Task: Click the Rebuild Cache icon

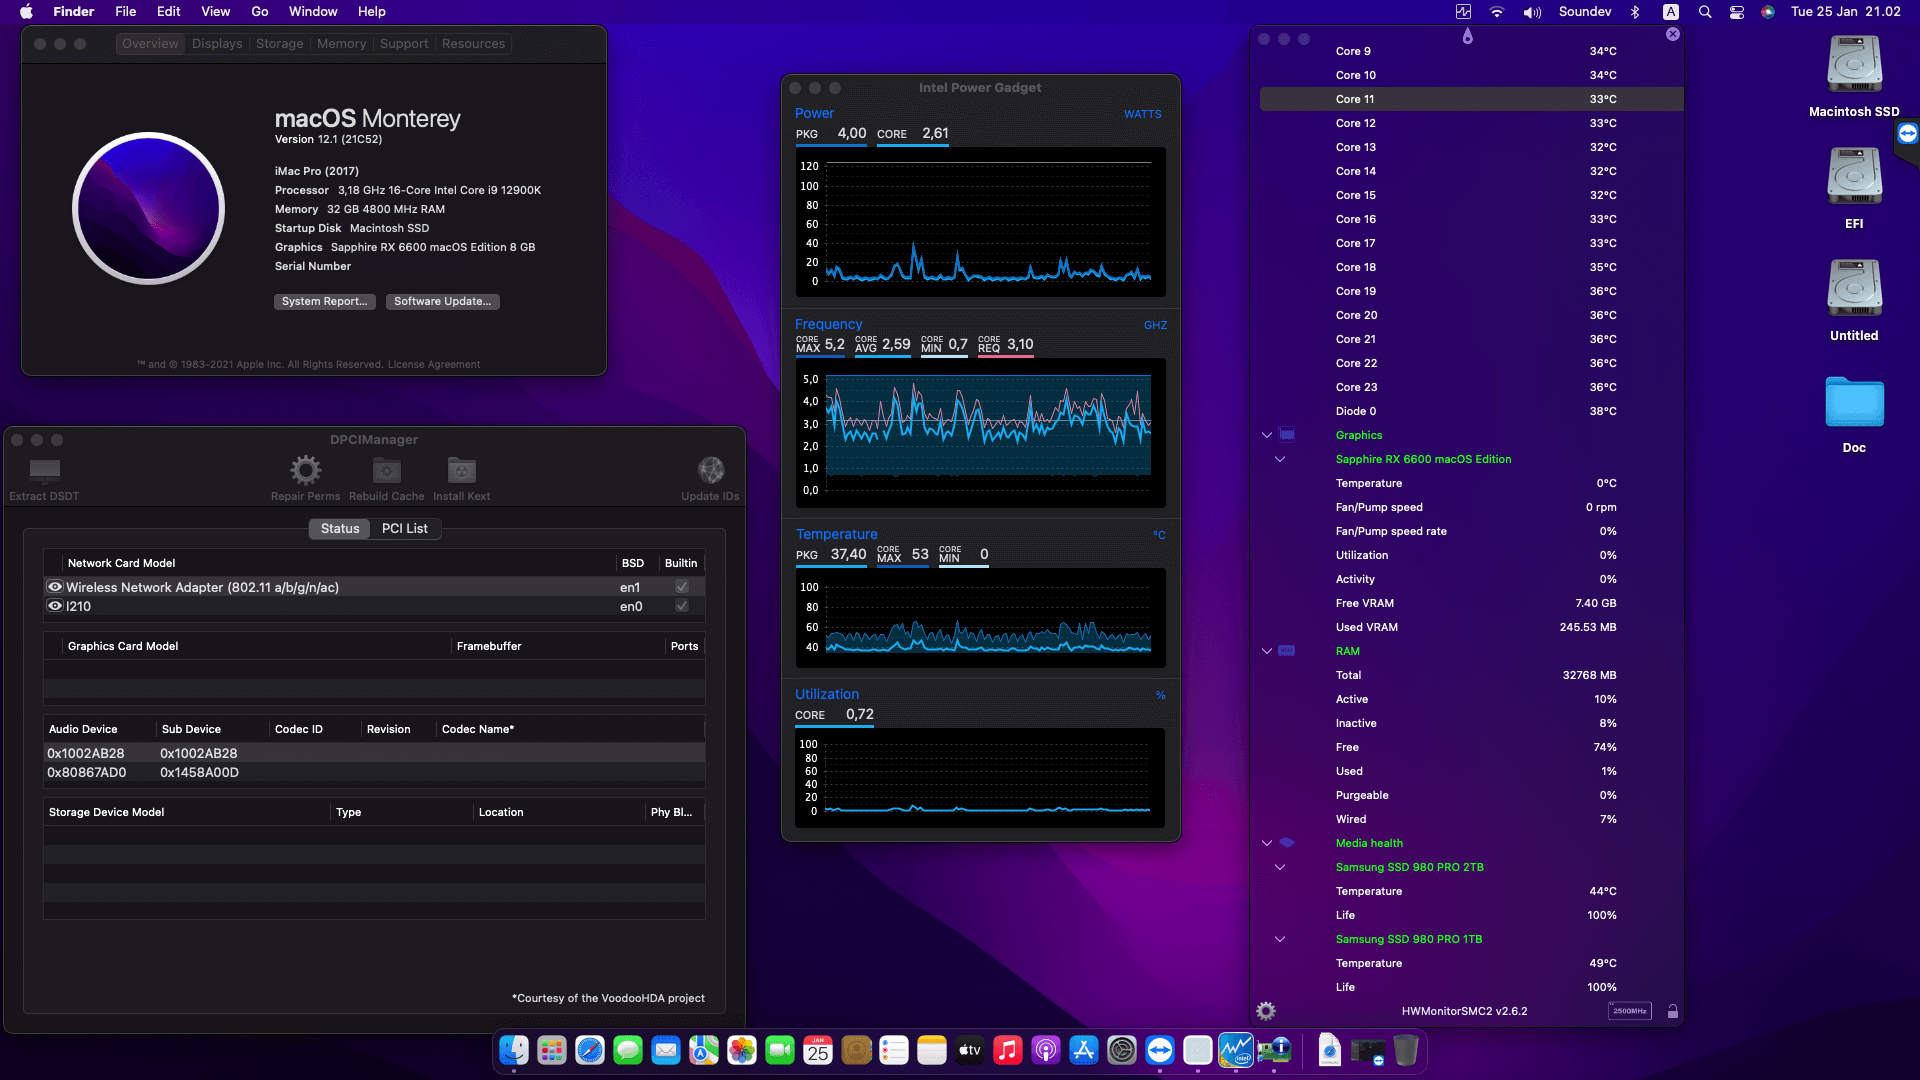Action: 385,470
